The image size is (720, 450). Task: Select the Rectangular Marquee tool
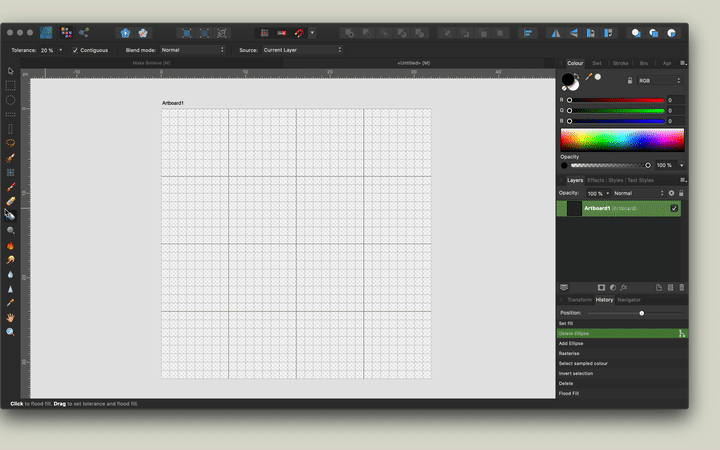pyautogui.click(x=10, y=85)
